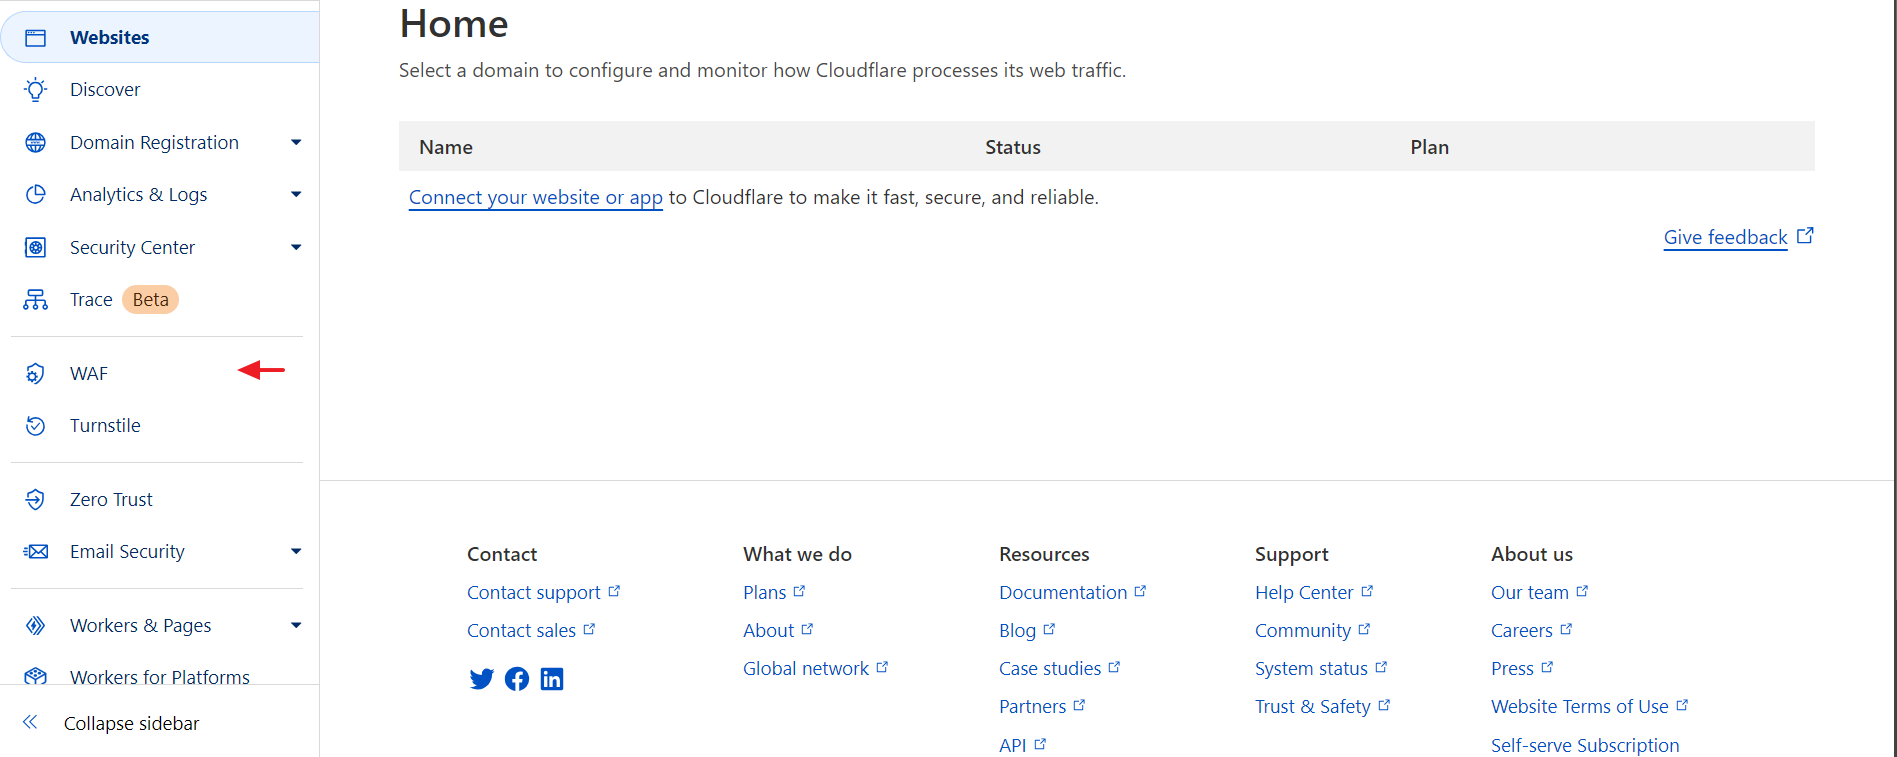Click the Name column header
1897x757 pixels.
click(446, 148)
